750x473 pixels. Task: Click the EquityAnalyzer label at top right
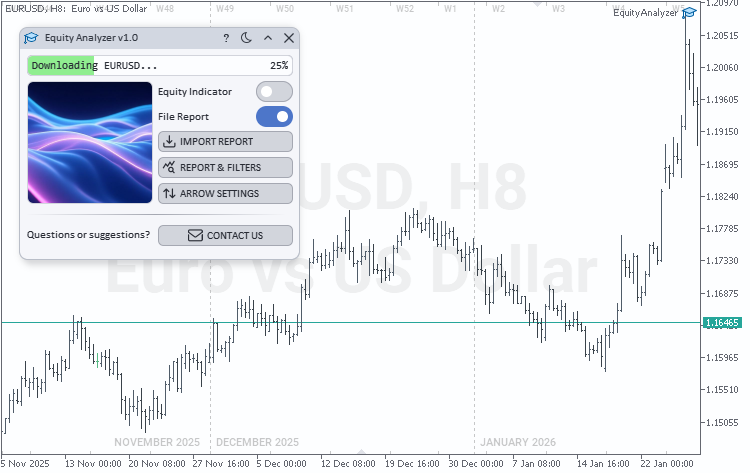(645, 12)
